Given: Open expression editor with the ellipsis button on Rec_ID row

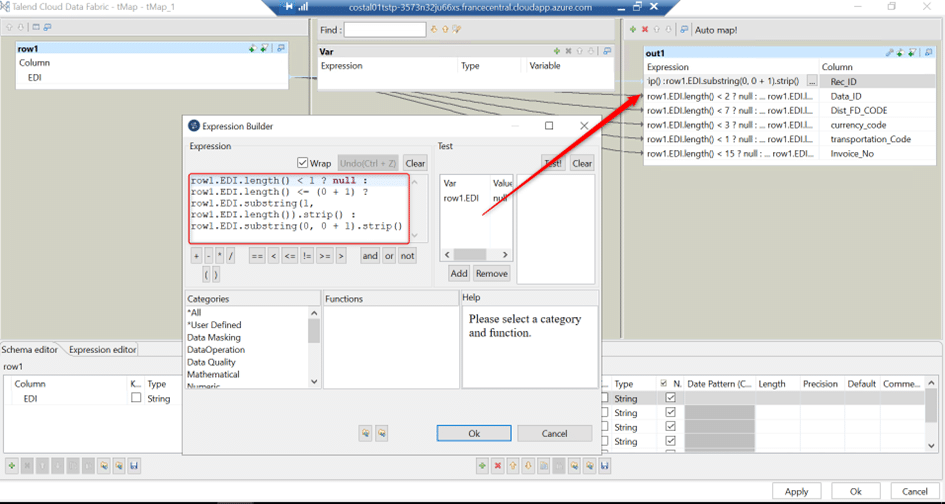Looking at the screenshot, I should click(x=812, y=81).
